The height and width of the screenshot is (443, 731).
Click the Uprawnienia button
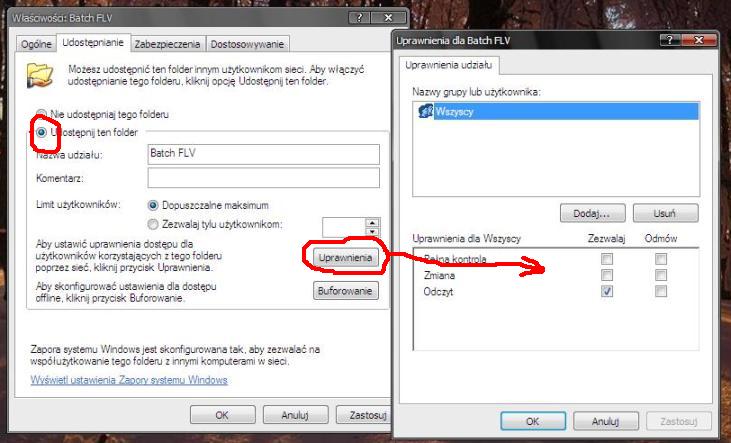(x=345, y=257)
